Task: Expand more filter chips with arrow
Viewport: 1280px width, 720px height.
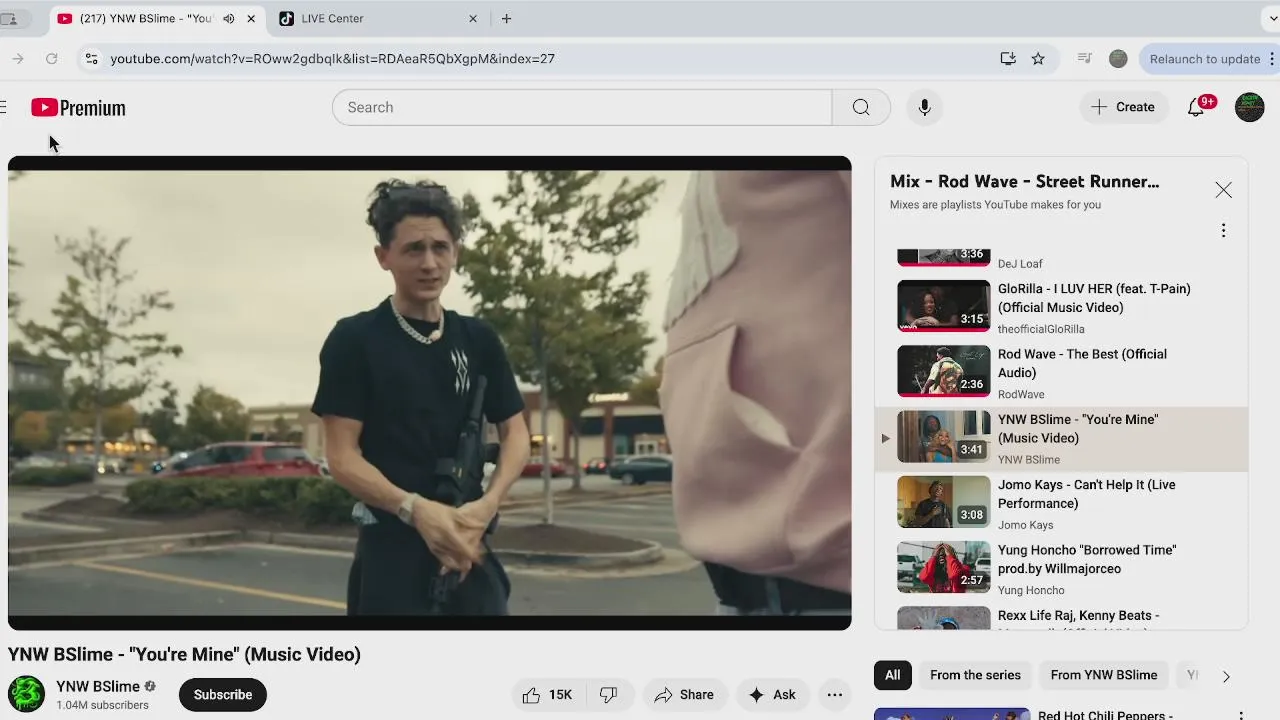Action: coord(1226,676)
